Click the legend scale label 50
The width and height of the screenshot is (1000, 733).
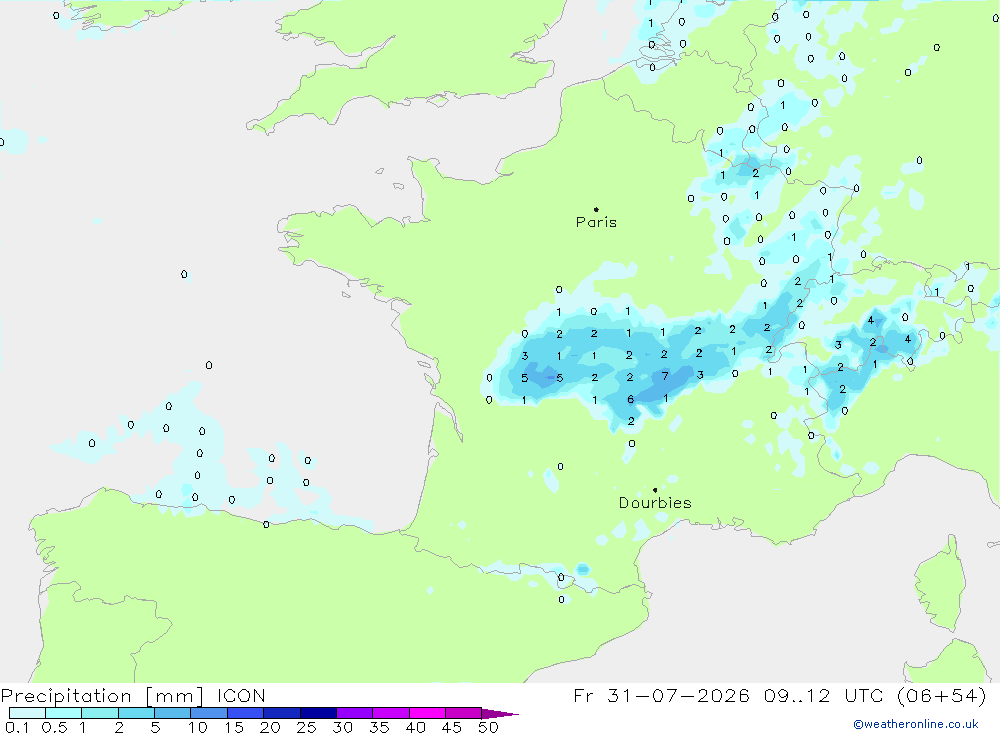(489, 727)
